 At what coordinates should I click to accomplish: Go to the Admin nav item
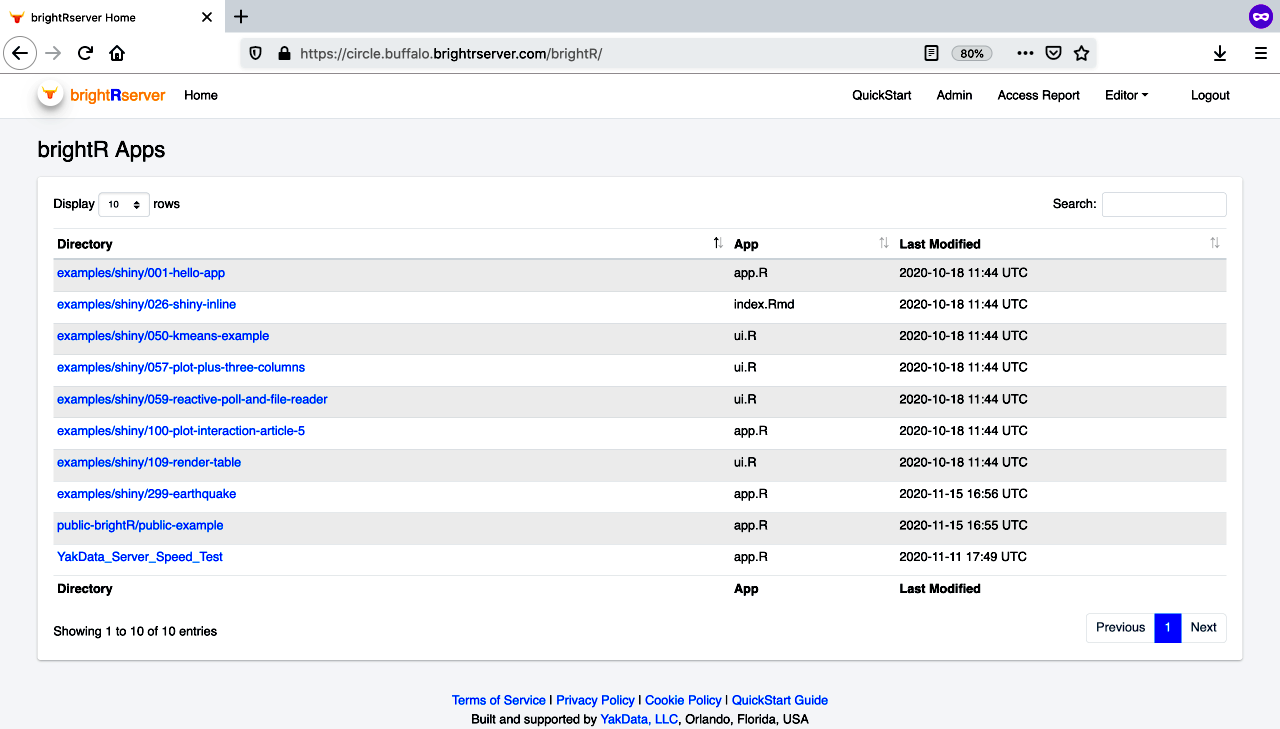[x=954, y=95]
